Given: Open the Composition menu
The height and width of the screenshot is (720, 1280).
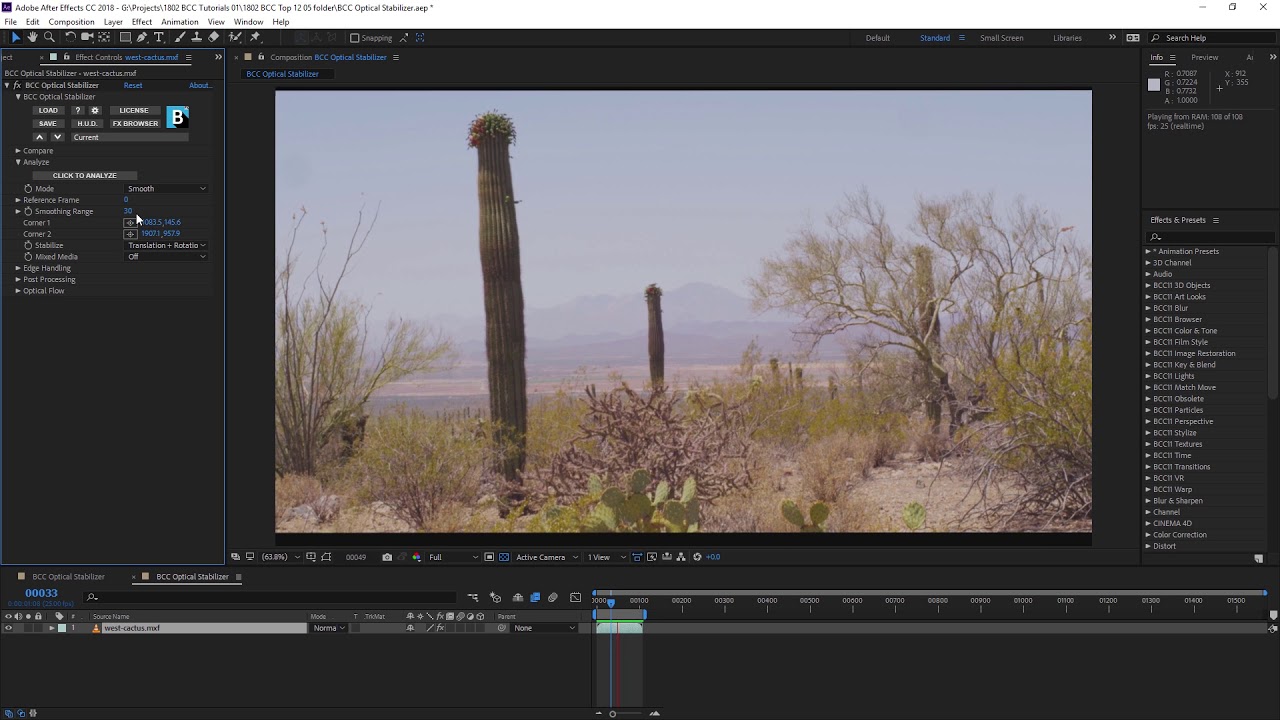Looking at the screenshot, I should pos(71,22).
